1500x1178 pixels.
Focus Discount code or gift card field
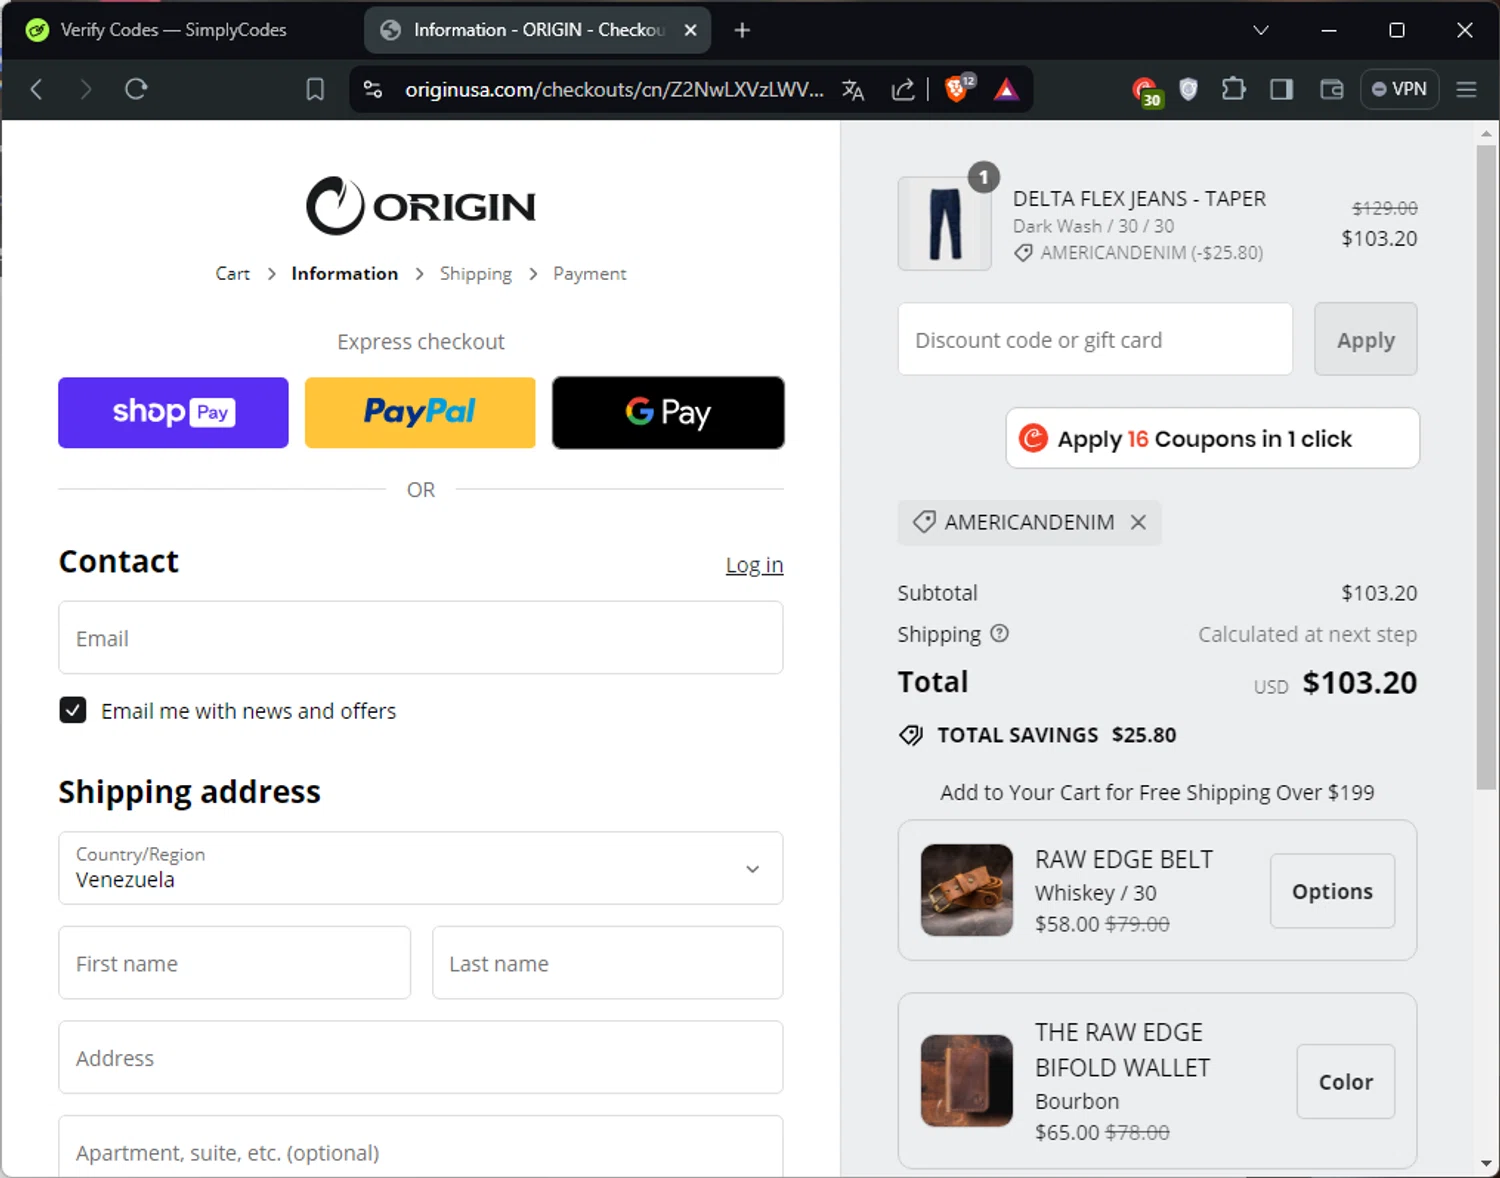[x=1095, y=340]
